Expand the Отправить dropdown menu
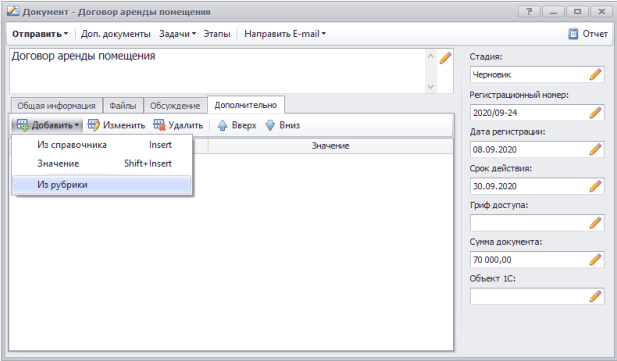This screenshot has width=617, height=361. coord(40,34)
